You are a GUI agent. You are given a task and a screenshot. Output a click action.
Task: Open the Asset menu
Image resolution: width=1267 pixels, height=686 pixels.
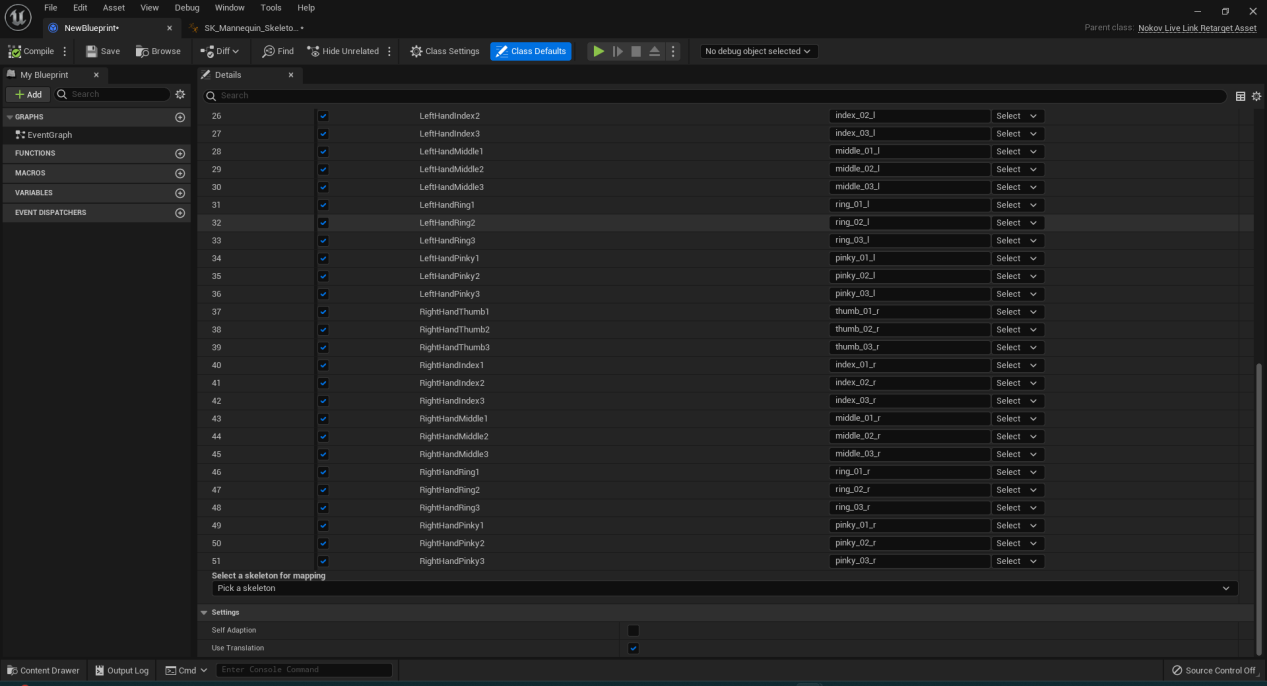pyautogui.click(x=114, y=8)
